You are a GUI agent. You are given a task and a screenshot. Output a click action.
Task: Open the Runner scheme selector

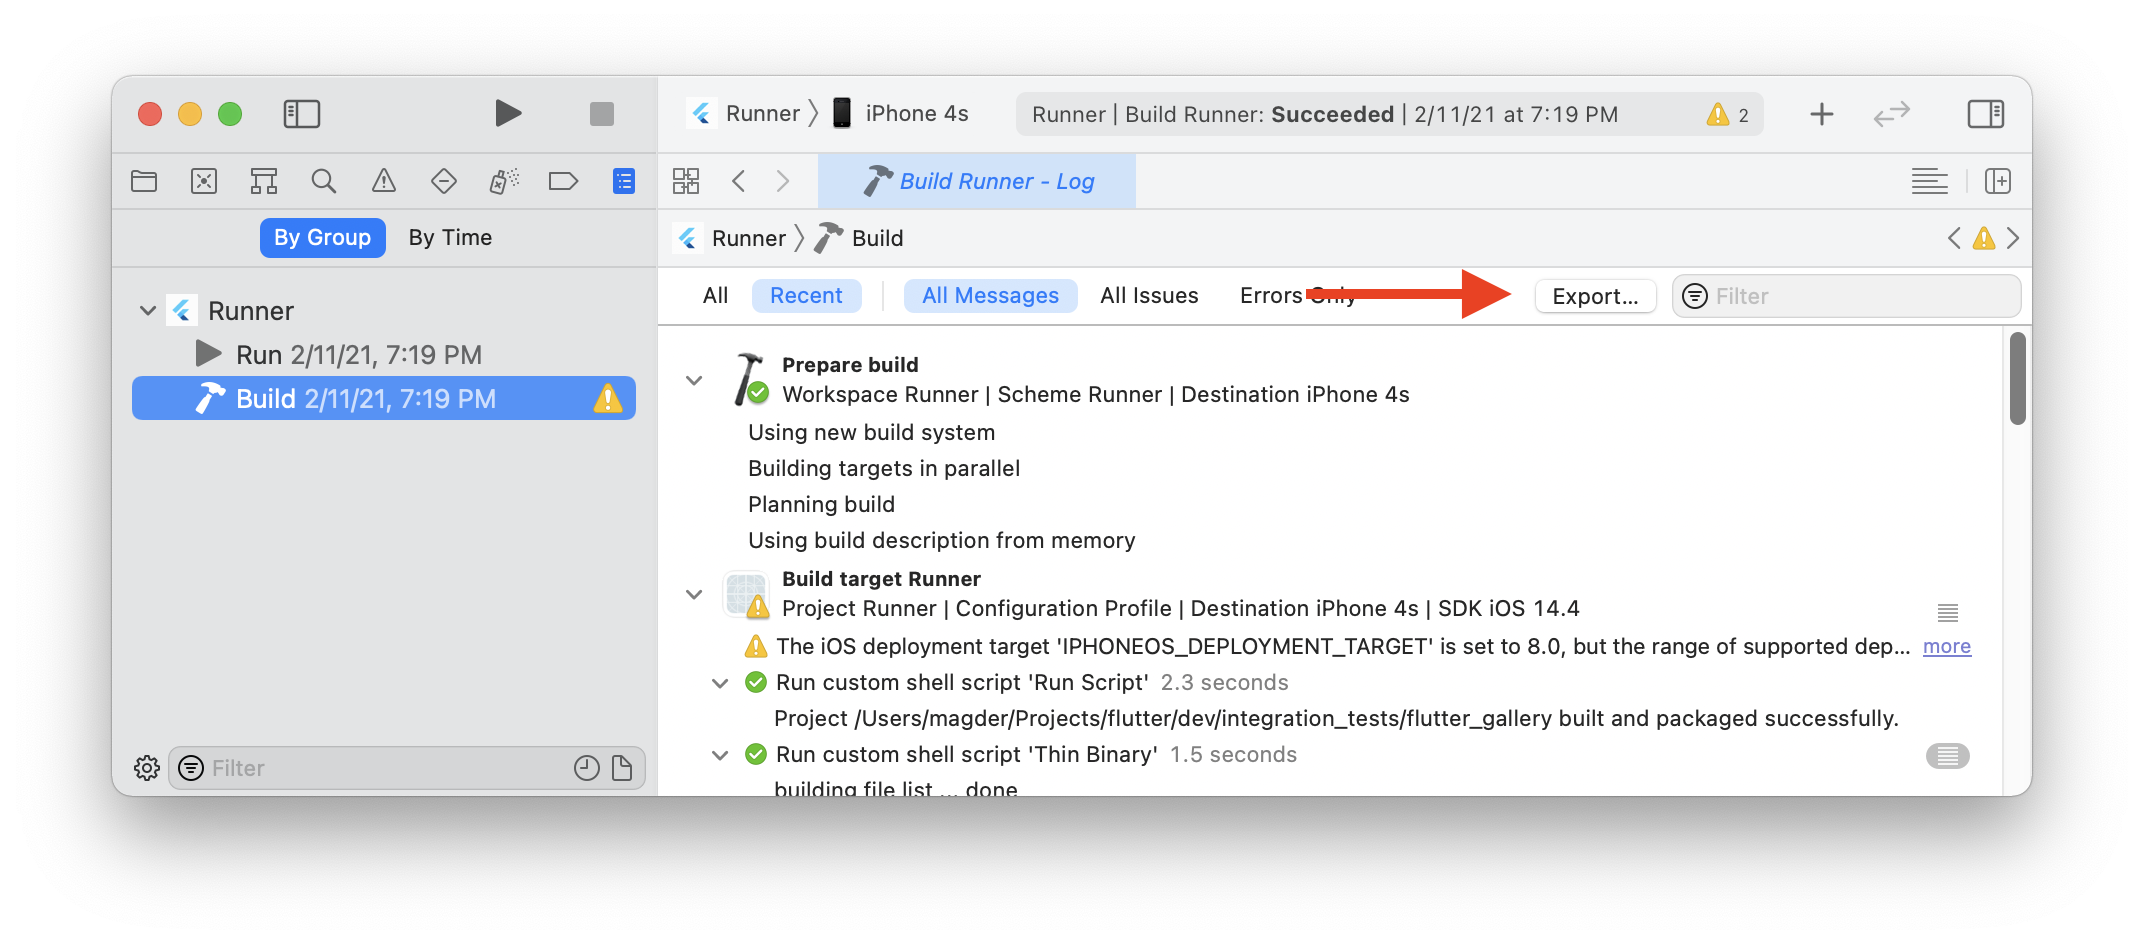[x=745, y=114]
